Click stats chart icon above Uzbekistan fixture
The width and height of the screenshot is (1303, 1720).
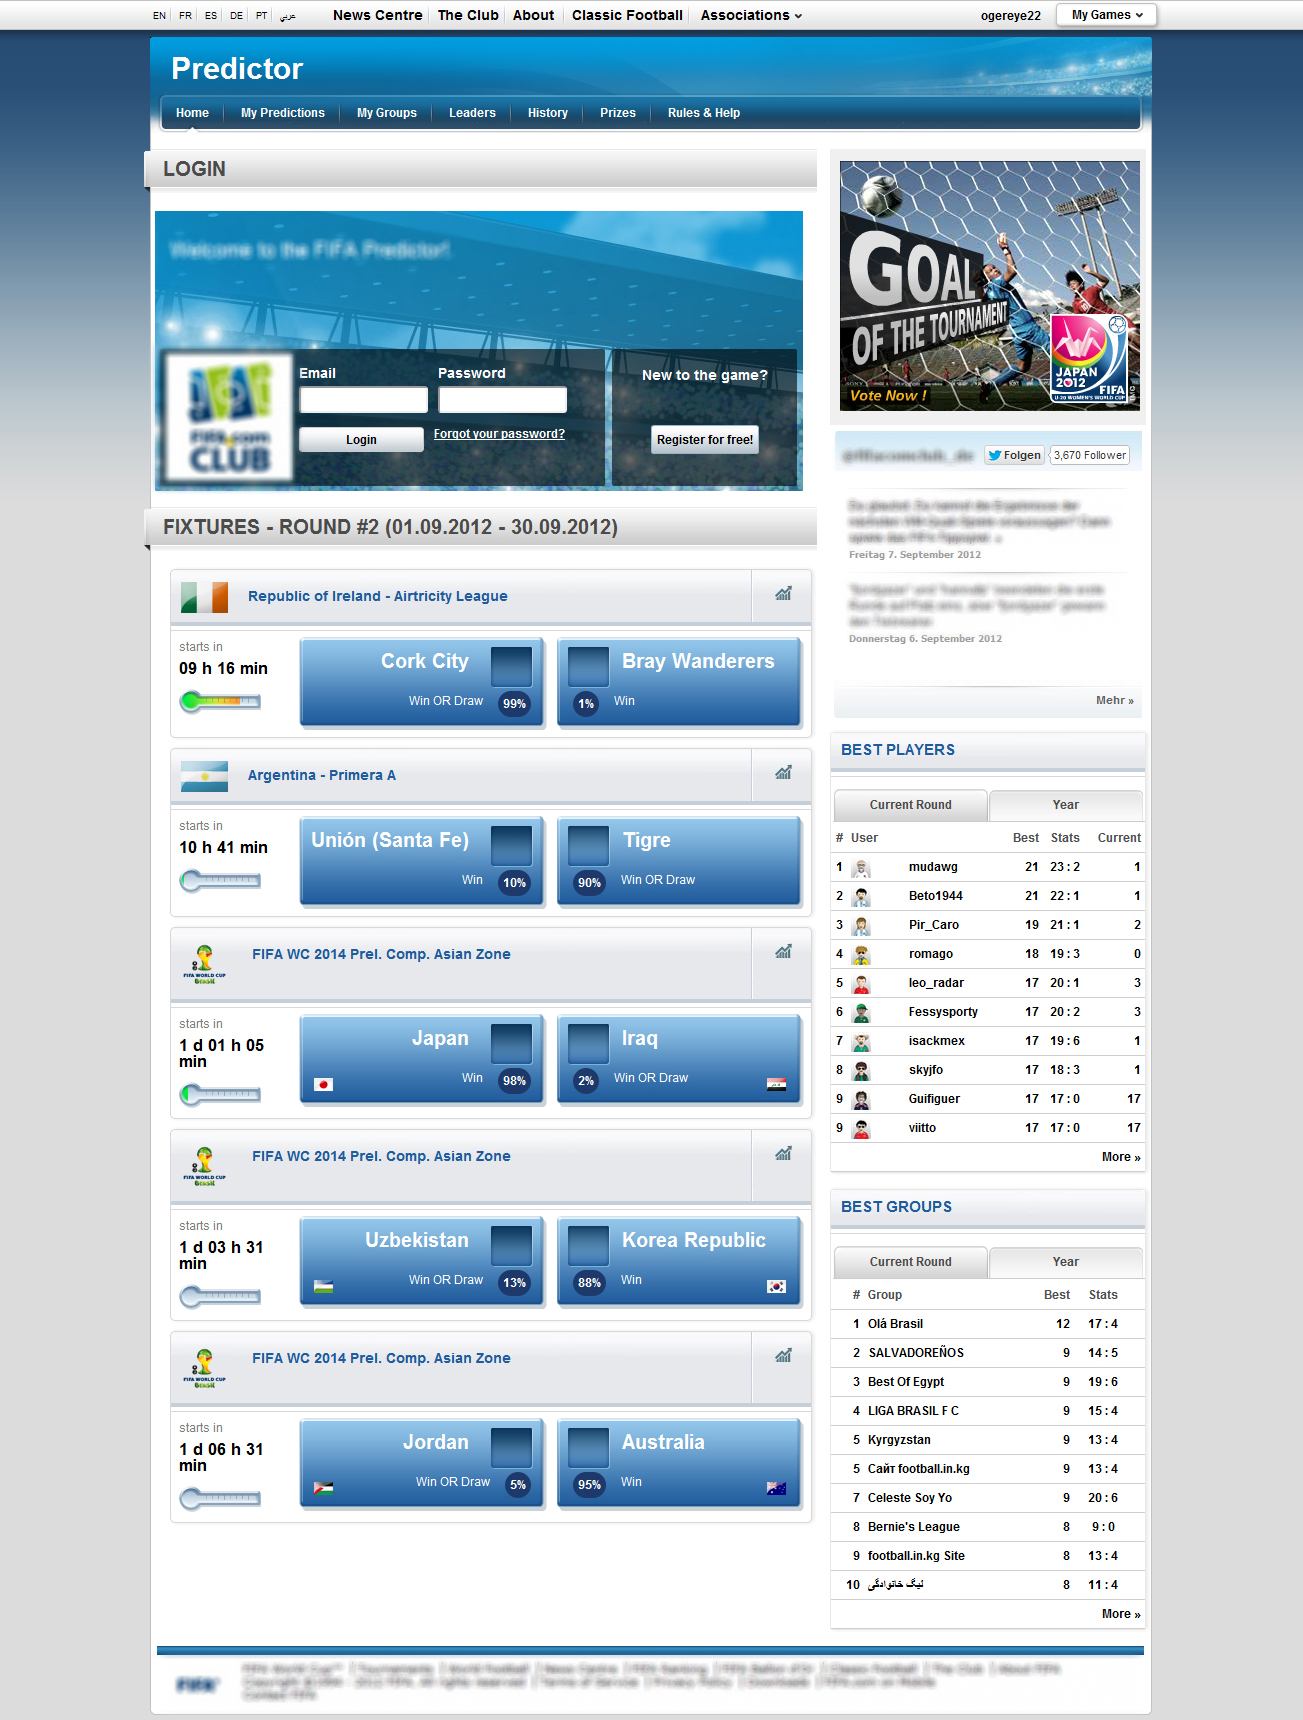(x=783, y=1154)
